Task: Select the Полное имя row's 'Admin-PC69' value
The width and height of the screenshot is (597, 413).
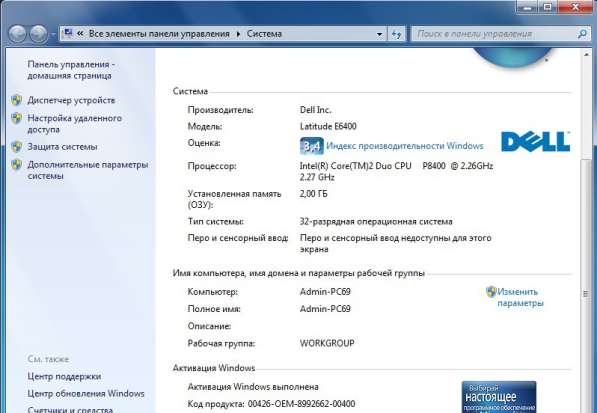Action: coord(325,309)
